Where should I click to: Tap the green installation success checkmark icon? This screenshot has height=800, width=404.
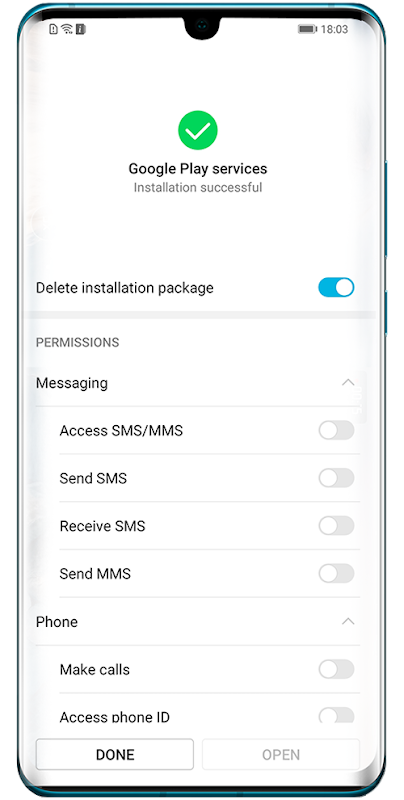tap(197, 131)
